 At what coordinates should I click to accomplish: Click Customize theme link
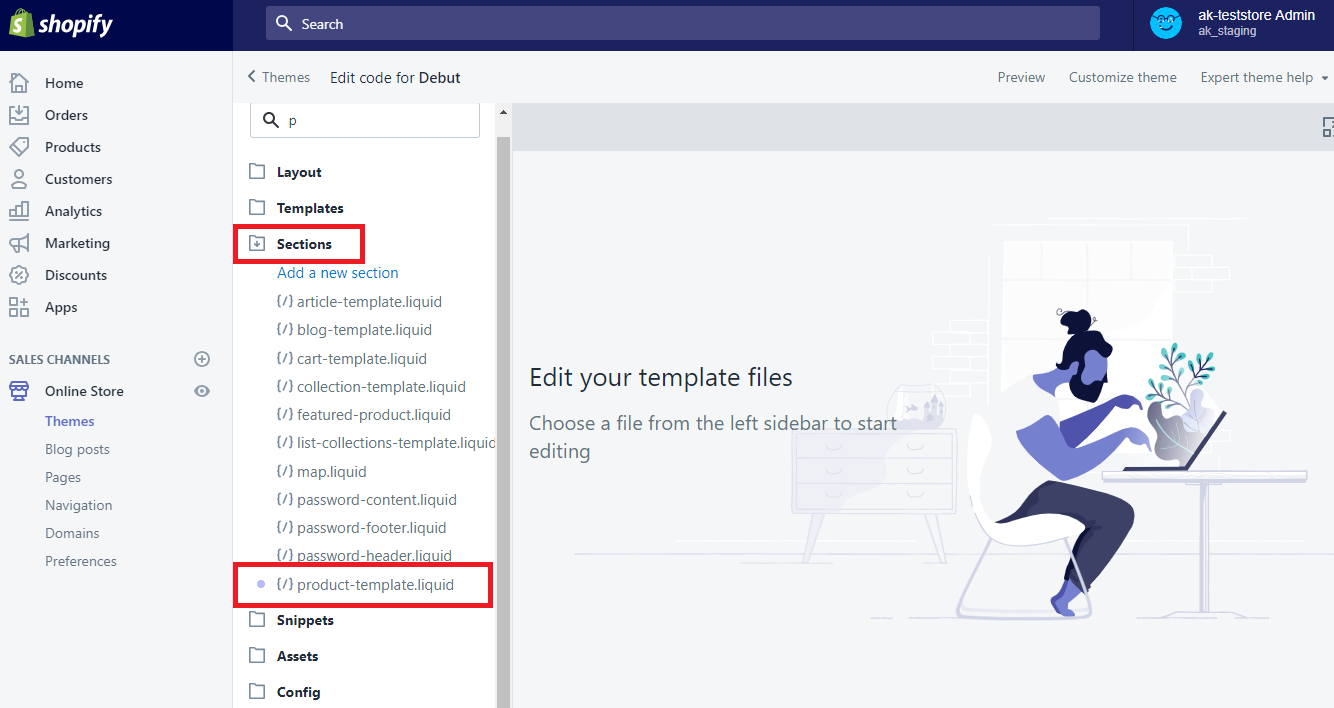(1122, 77)
